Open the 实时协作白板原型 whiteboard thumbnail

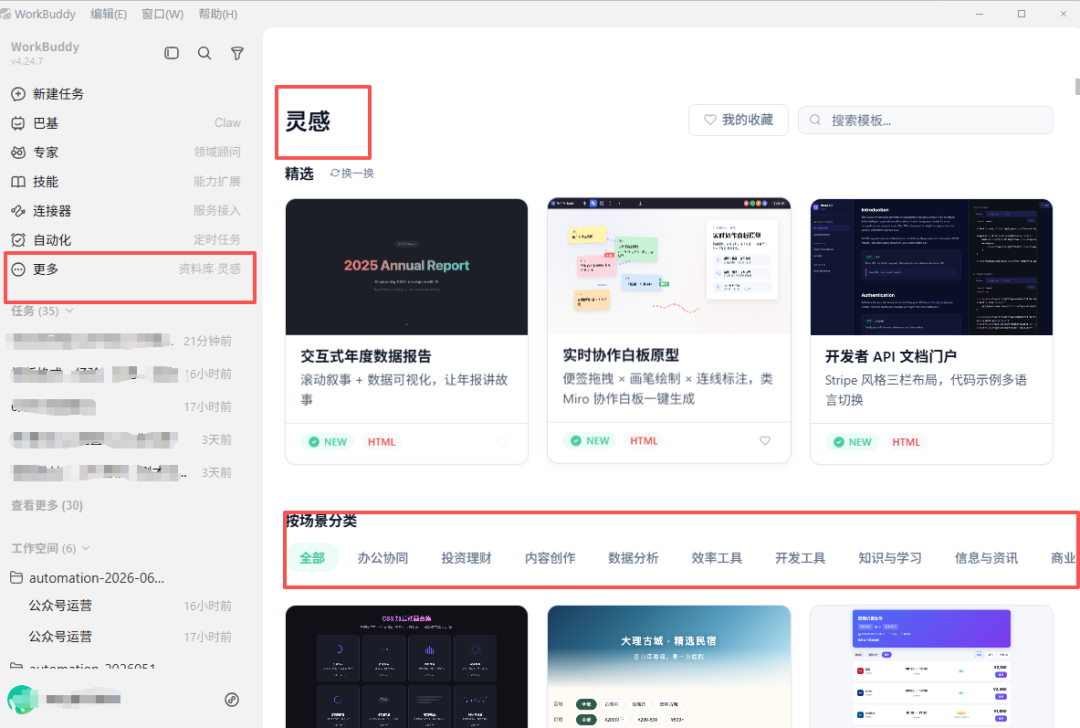pos(669,267)
